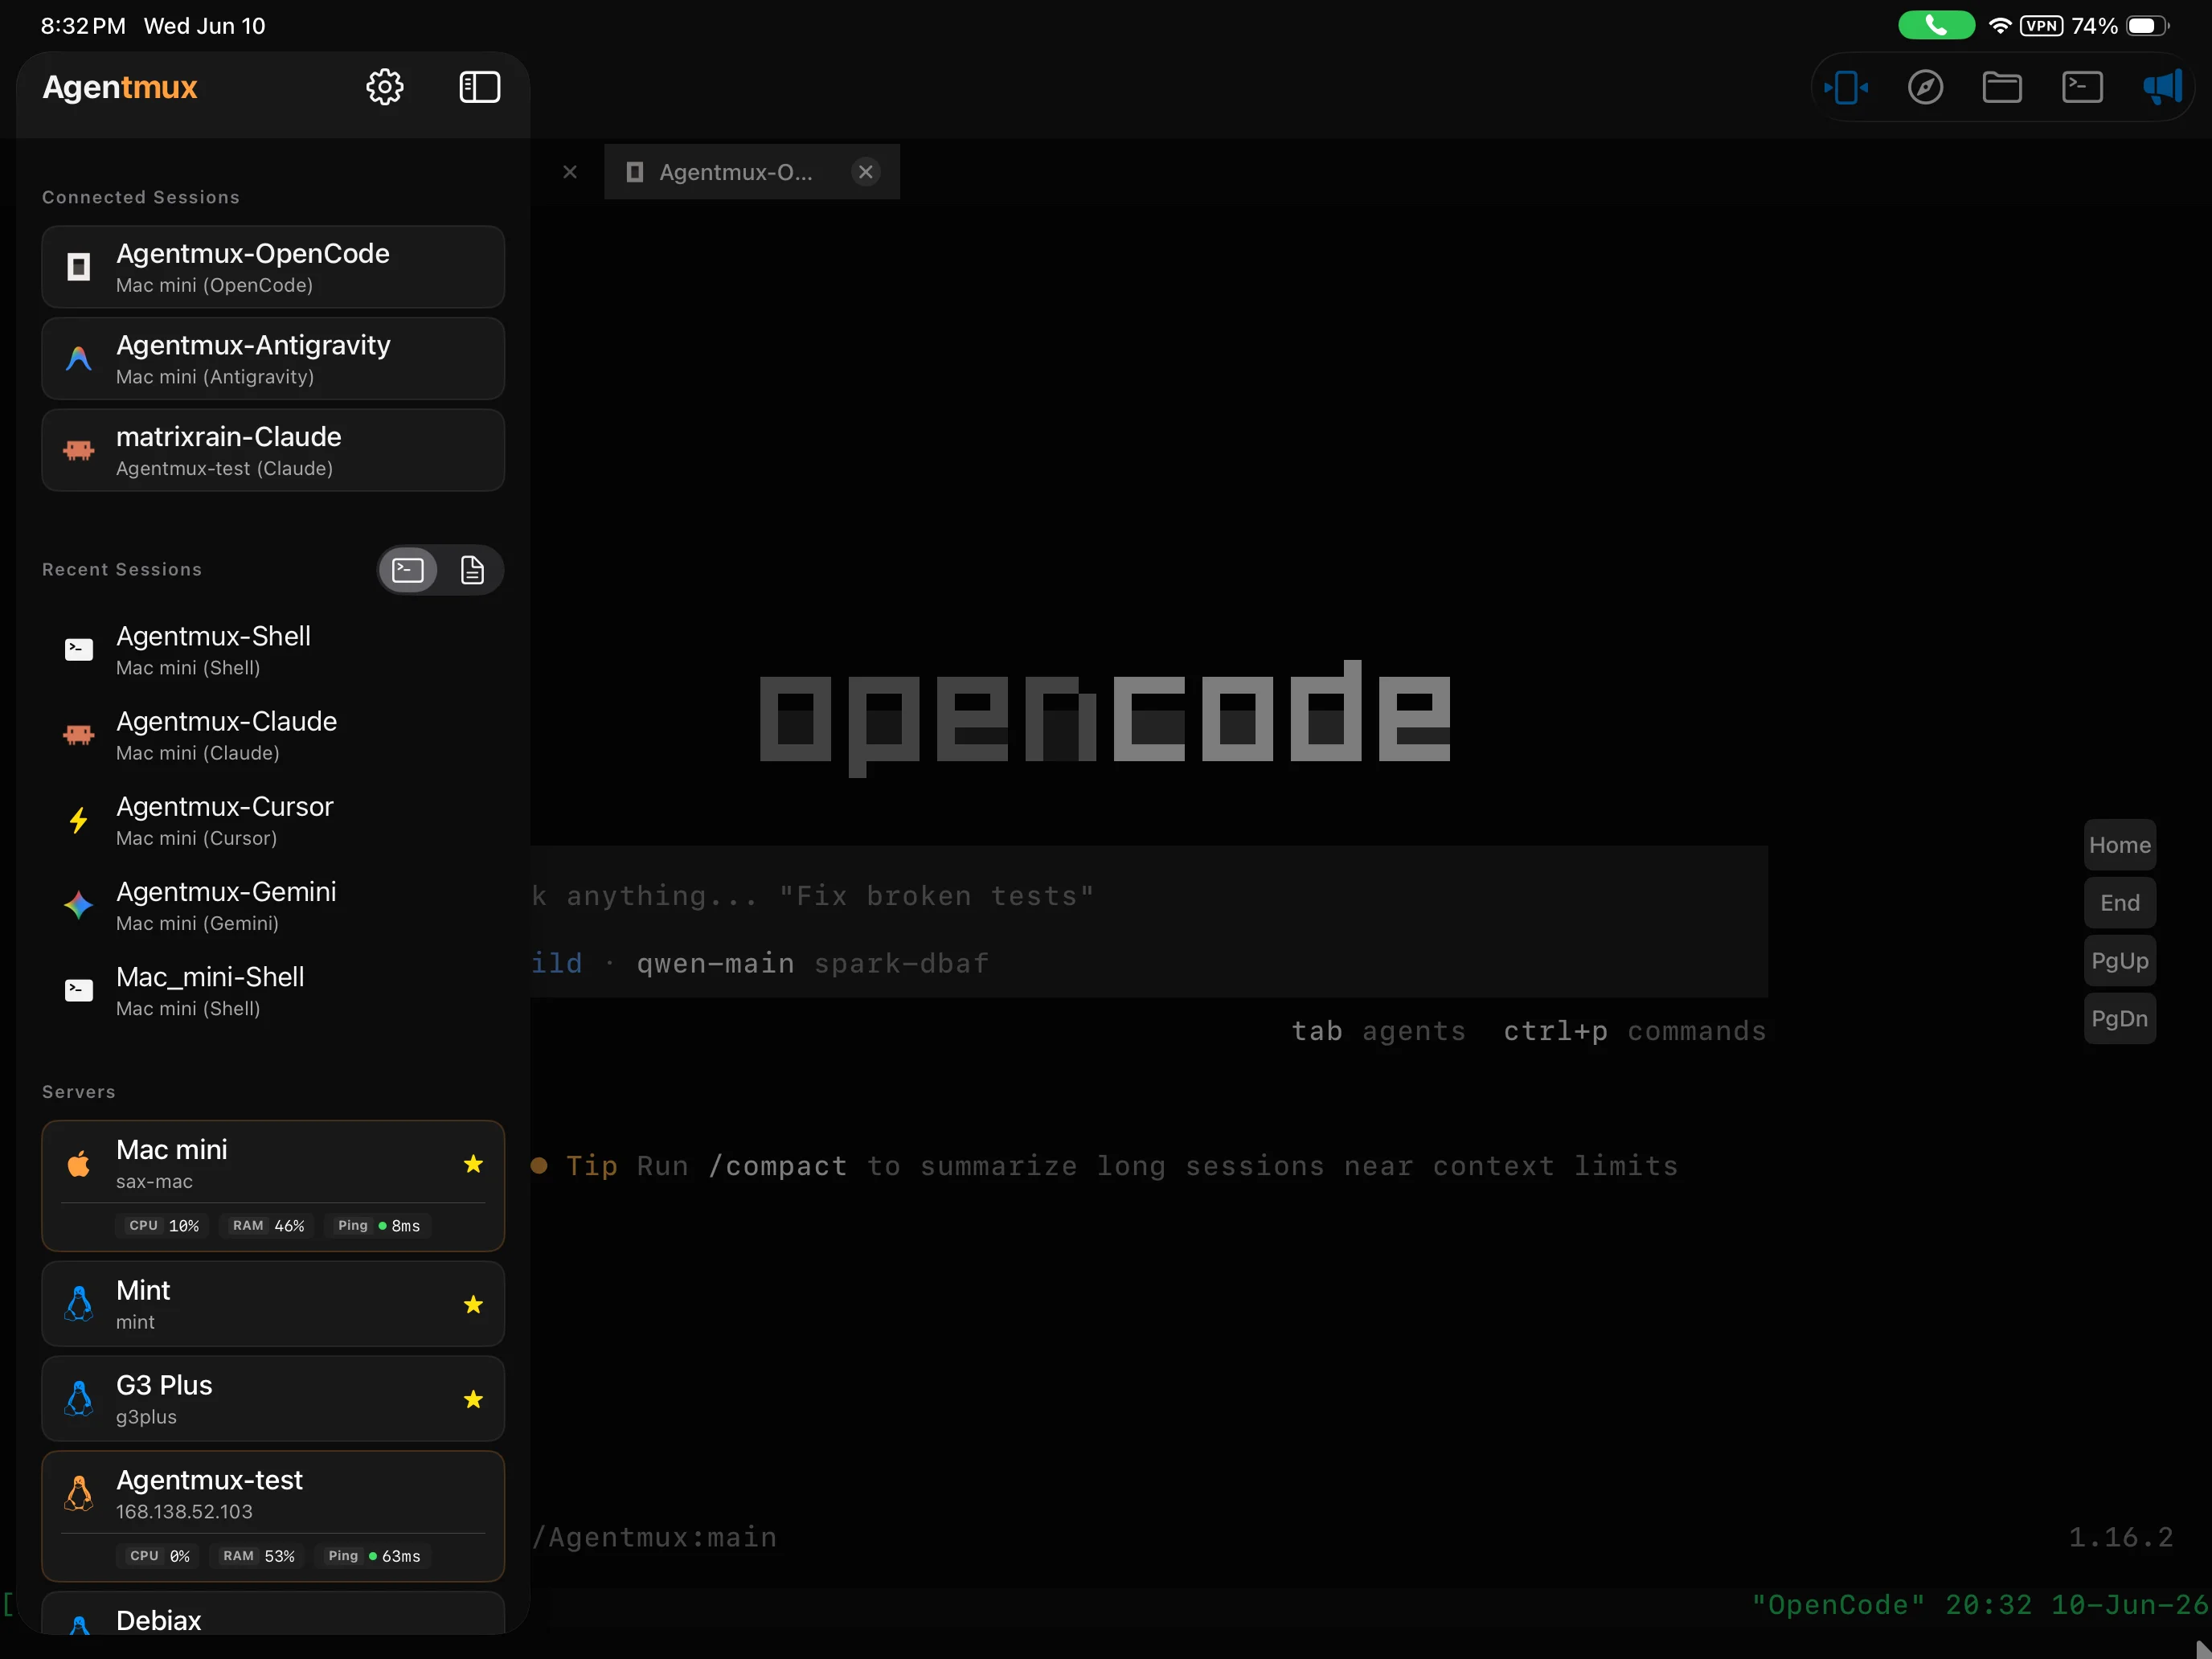Image resolution: width=2212 pixels, height=1659 pixels.
Task: Click Mac mini RAM 46% stat
Action: point(268,1226)
